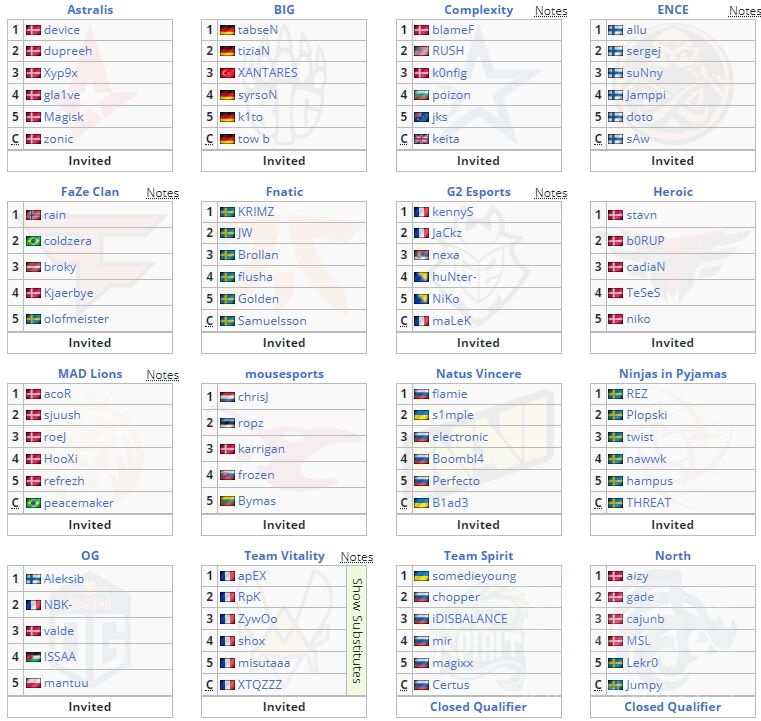The image size is (761, 721).
Task: Click the Lithuanian flag beside Bymas
Action: pos(227,501)
